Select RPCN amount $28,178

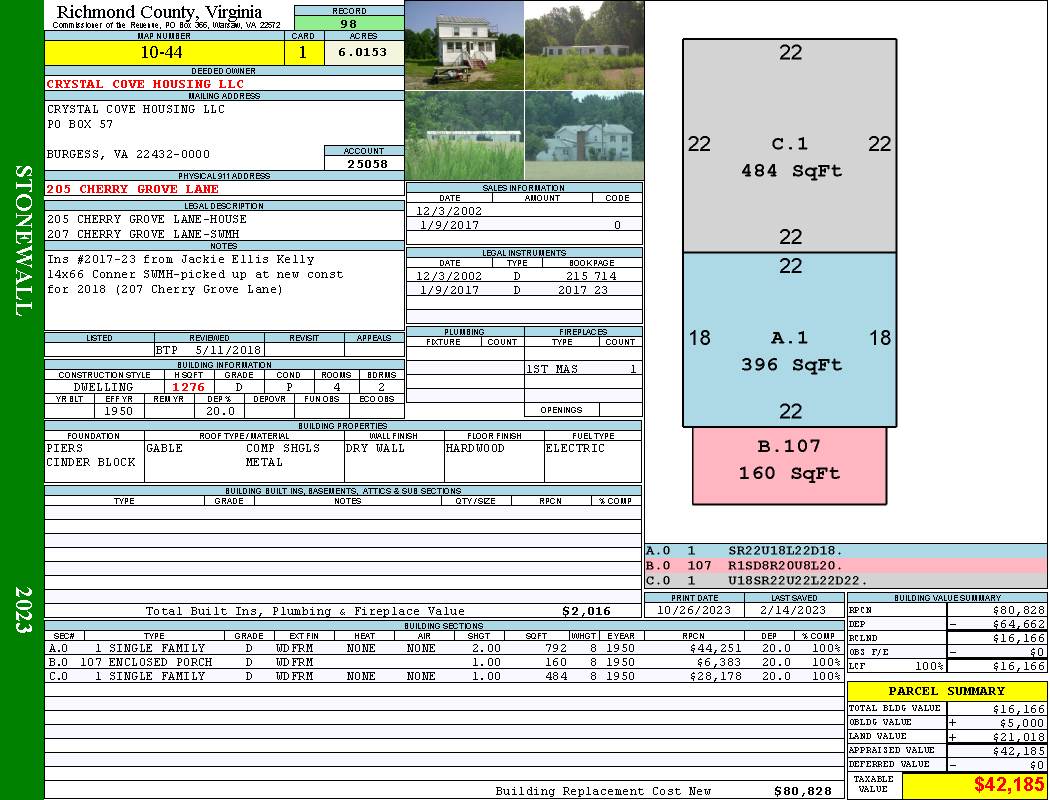[715, 676]
